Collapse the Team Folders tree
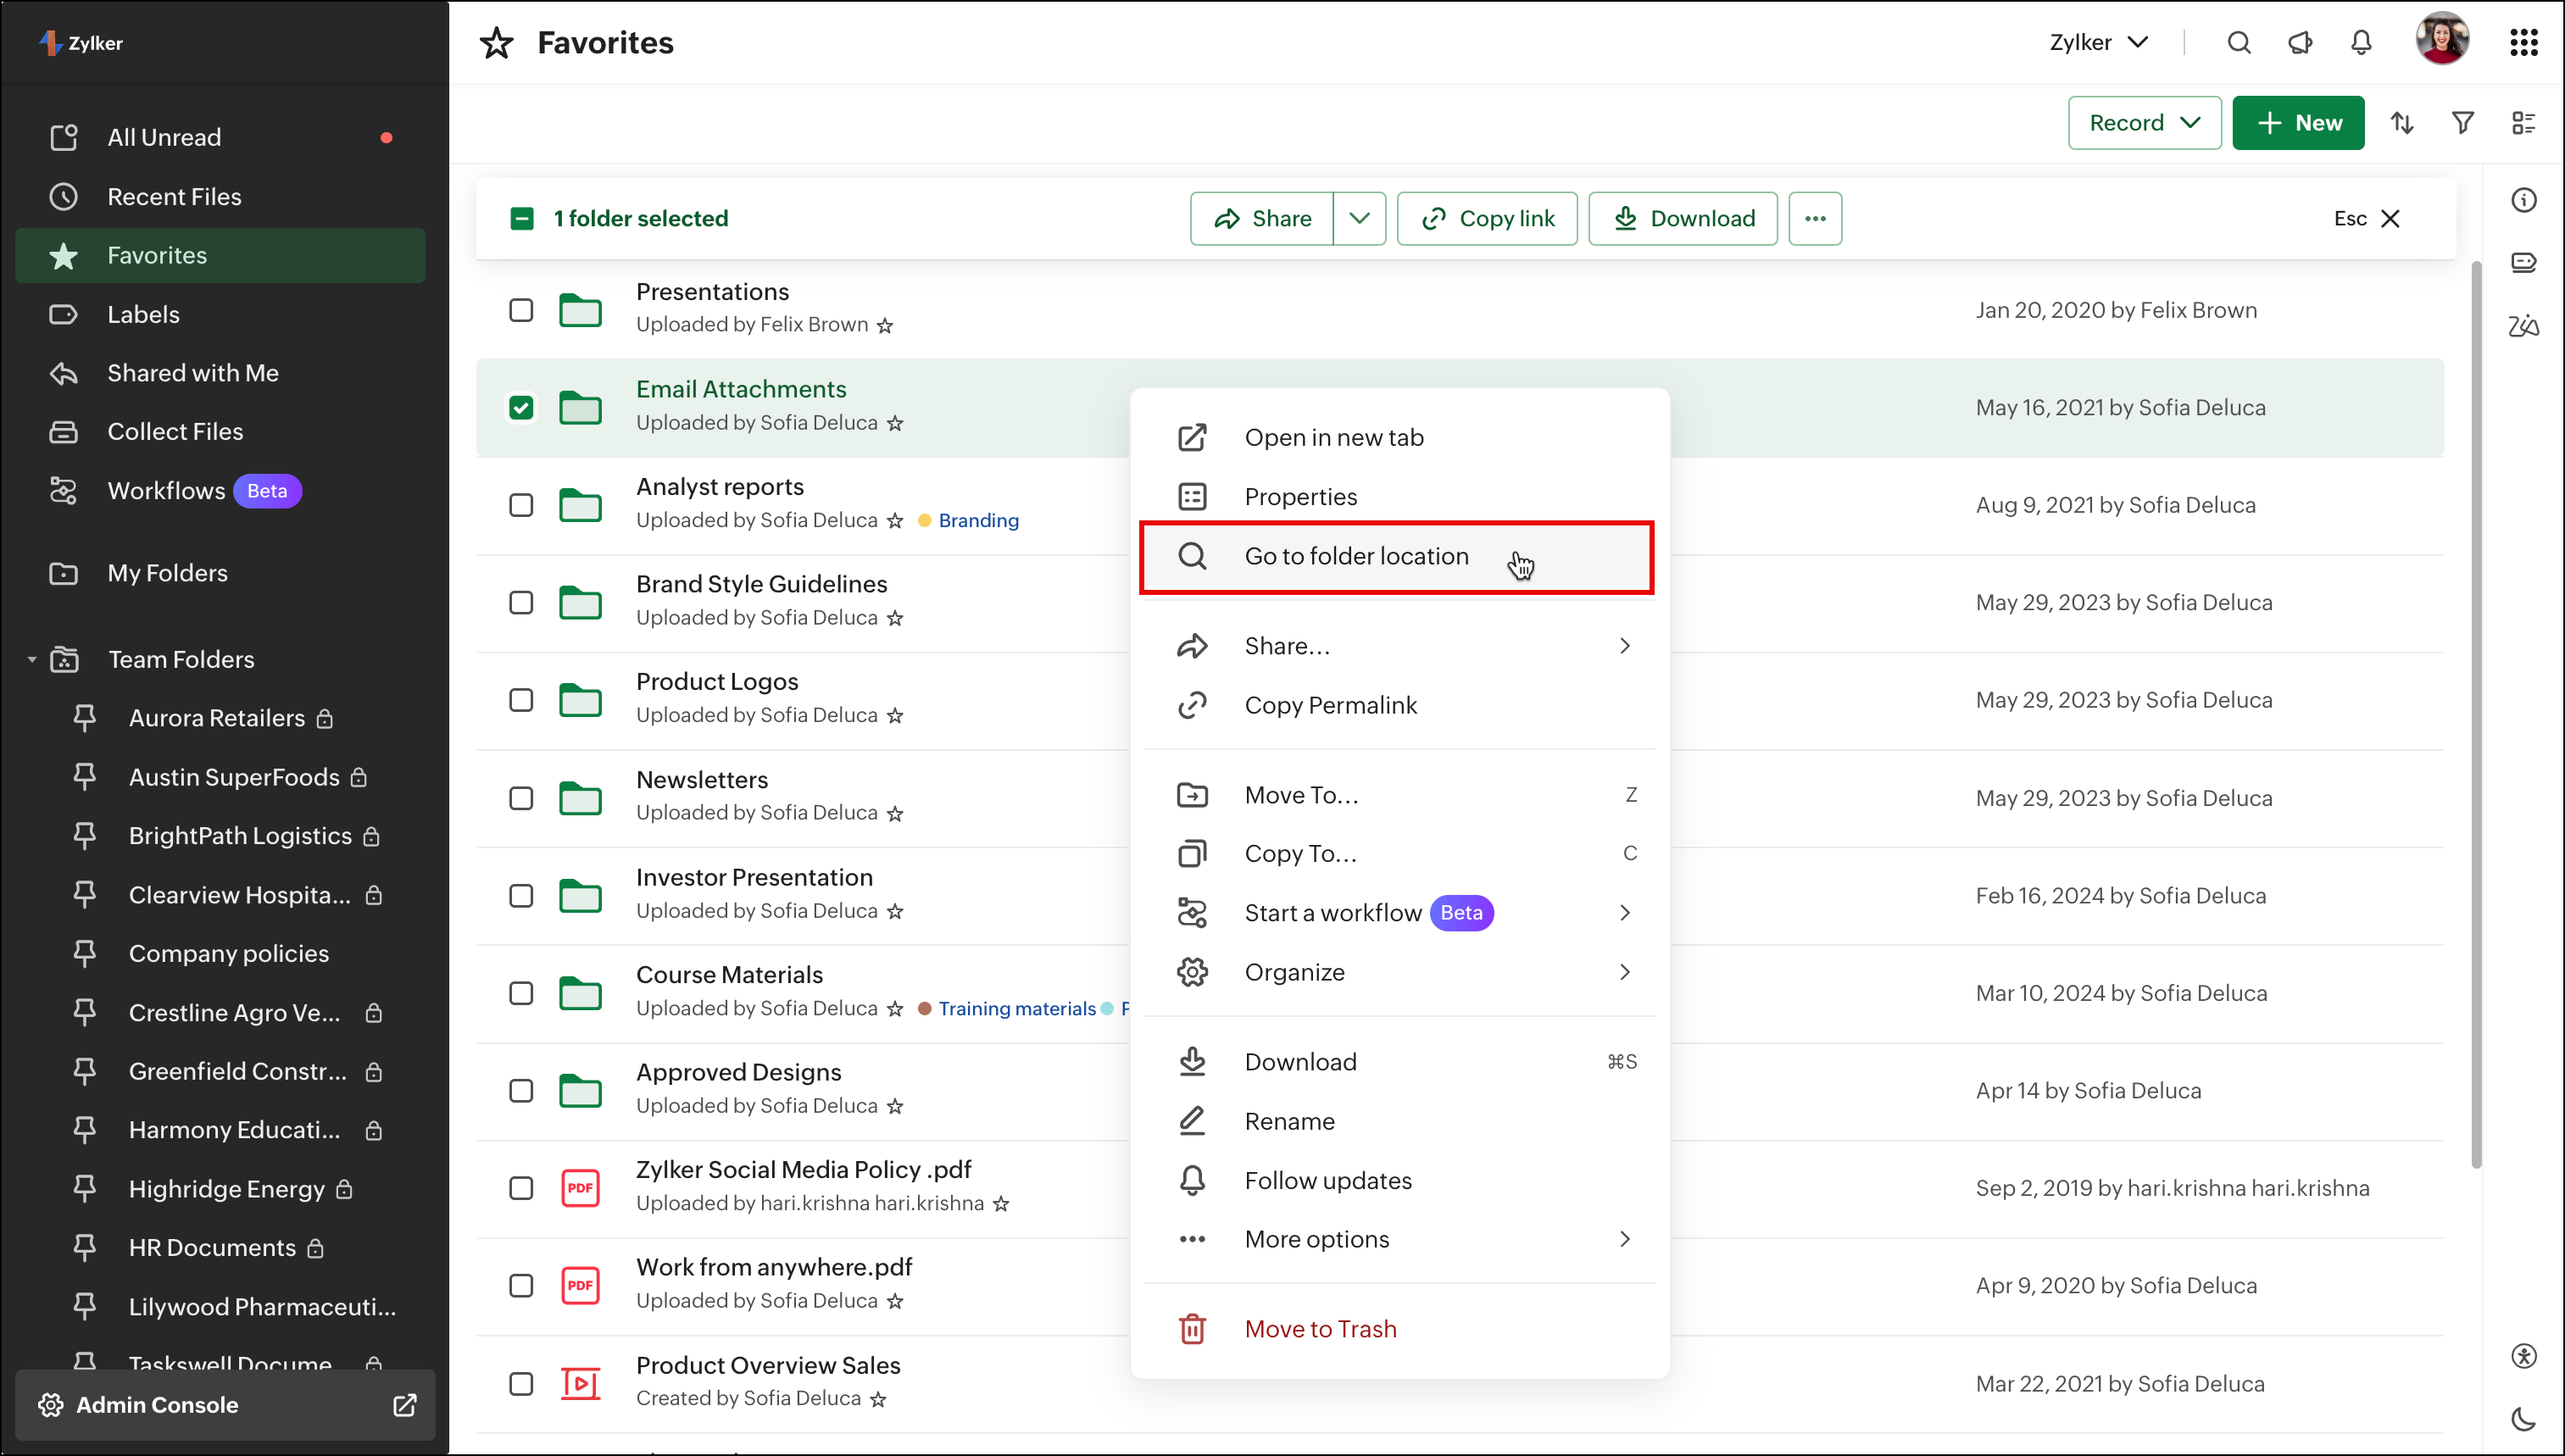 tap(31, 660)
